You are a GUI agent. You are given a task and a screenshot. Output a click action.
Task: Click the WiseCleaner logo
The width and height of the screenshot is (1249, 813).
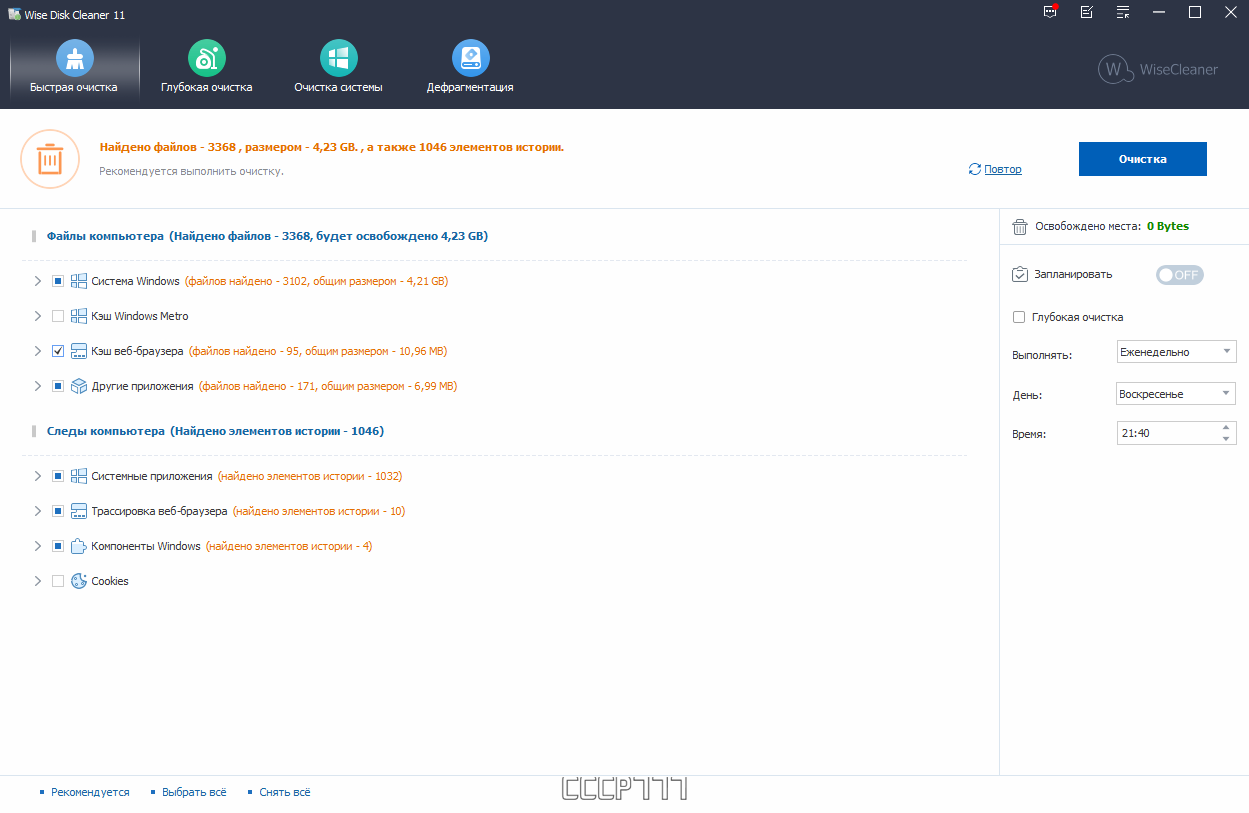[1158, 69]
